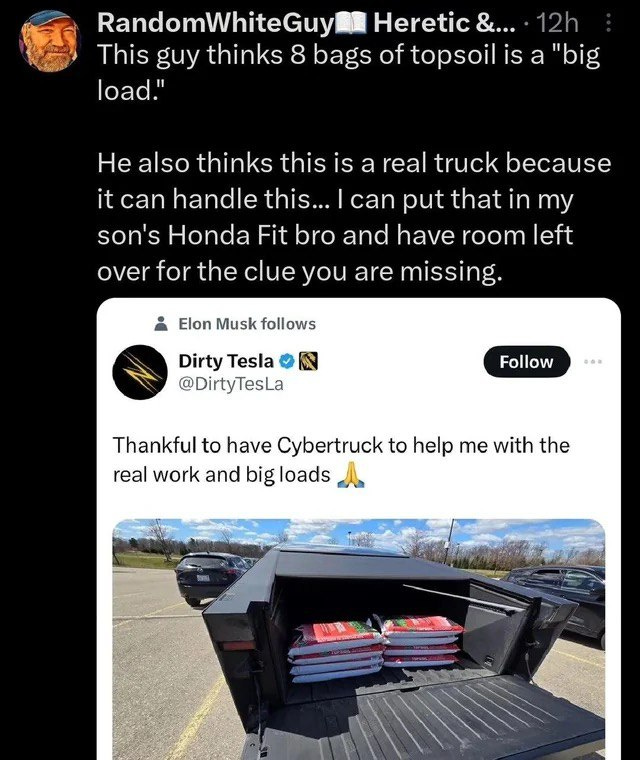Click the RandomWhiteGuy display name

click(216, 23)
